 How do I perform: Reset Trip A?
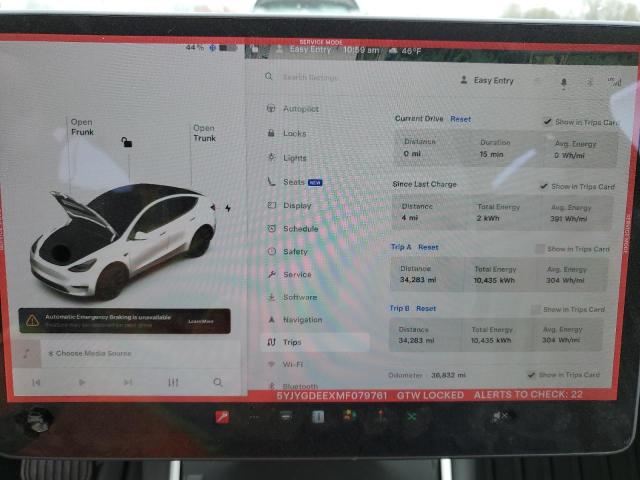428,247
